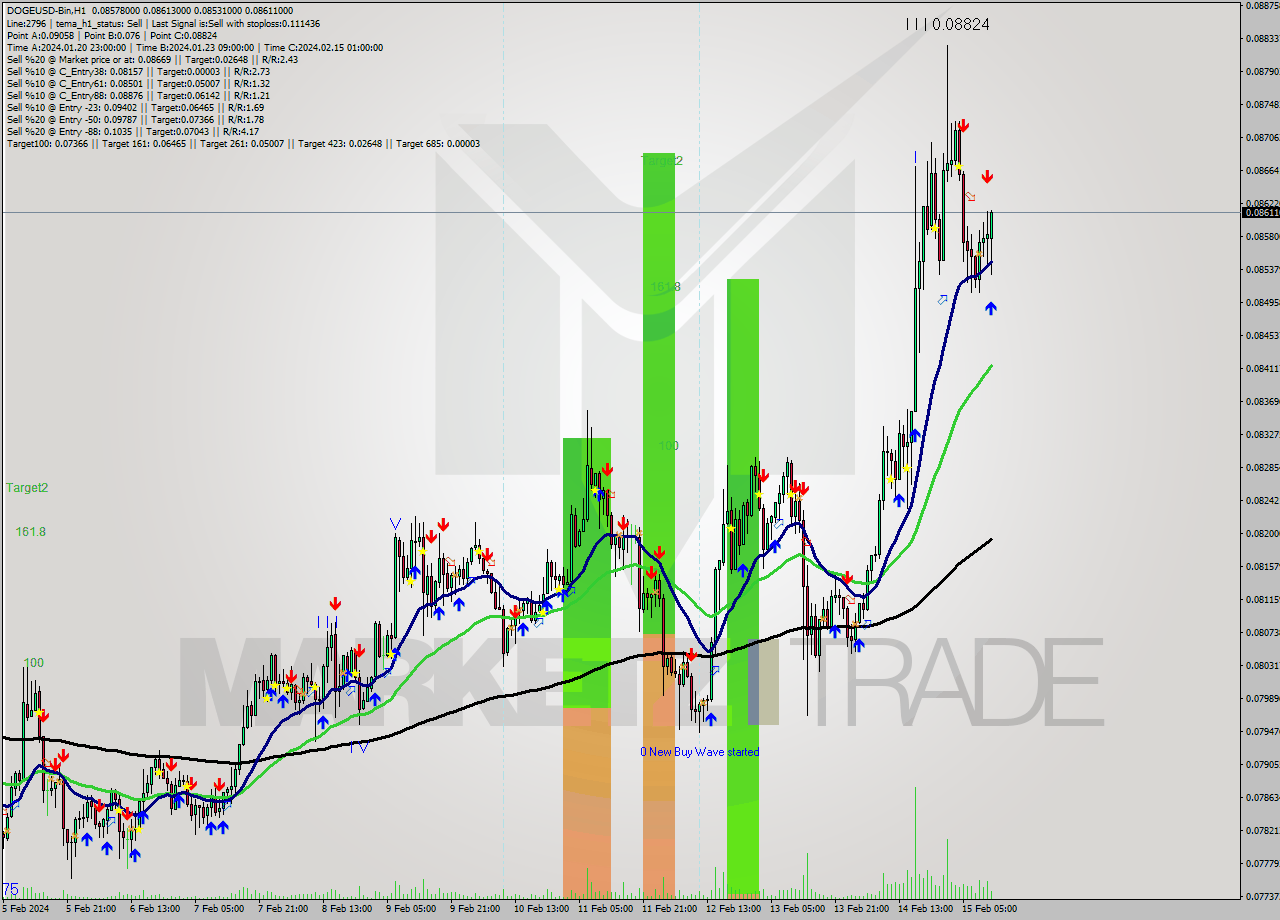Click the '15 Feb 05:00' time label

[989, 909]
